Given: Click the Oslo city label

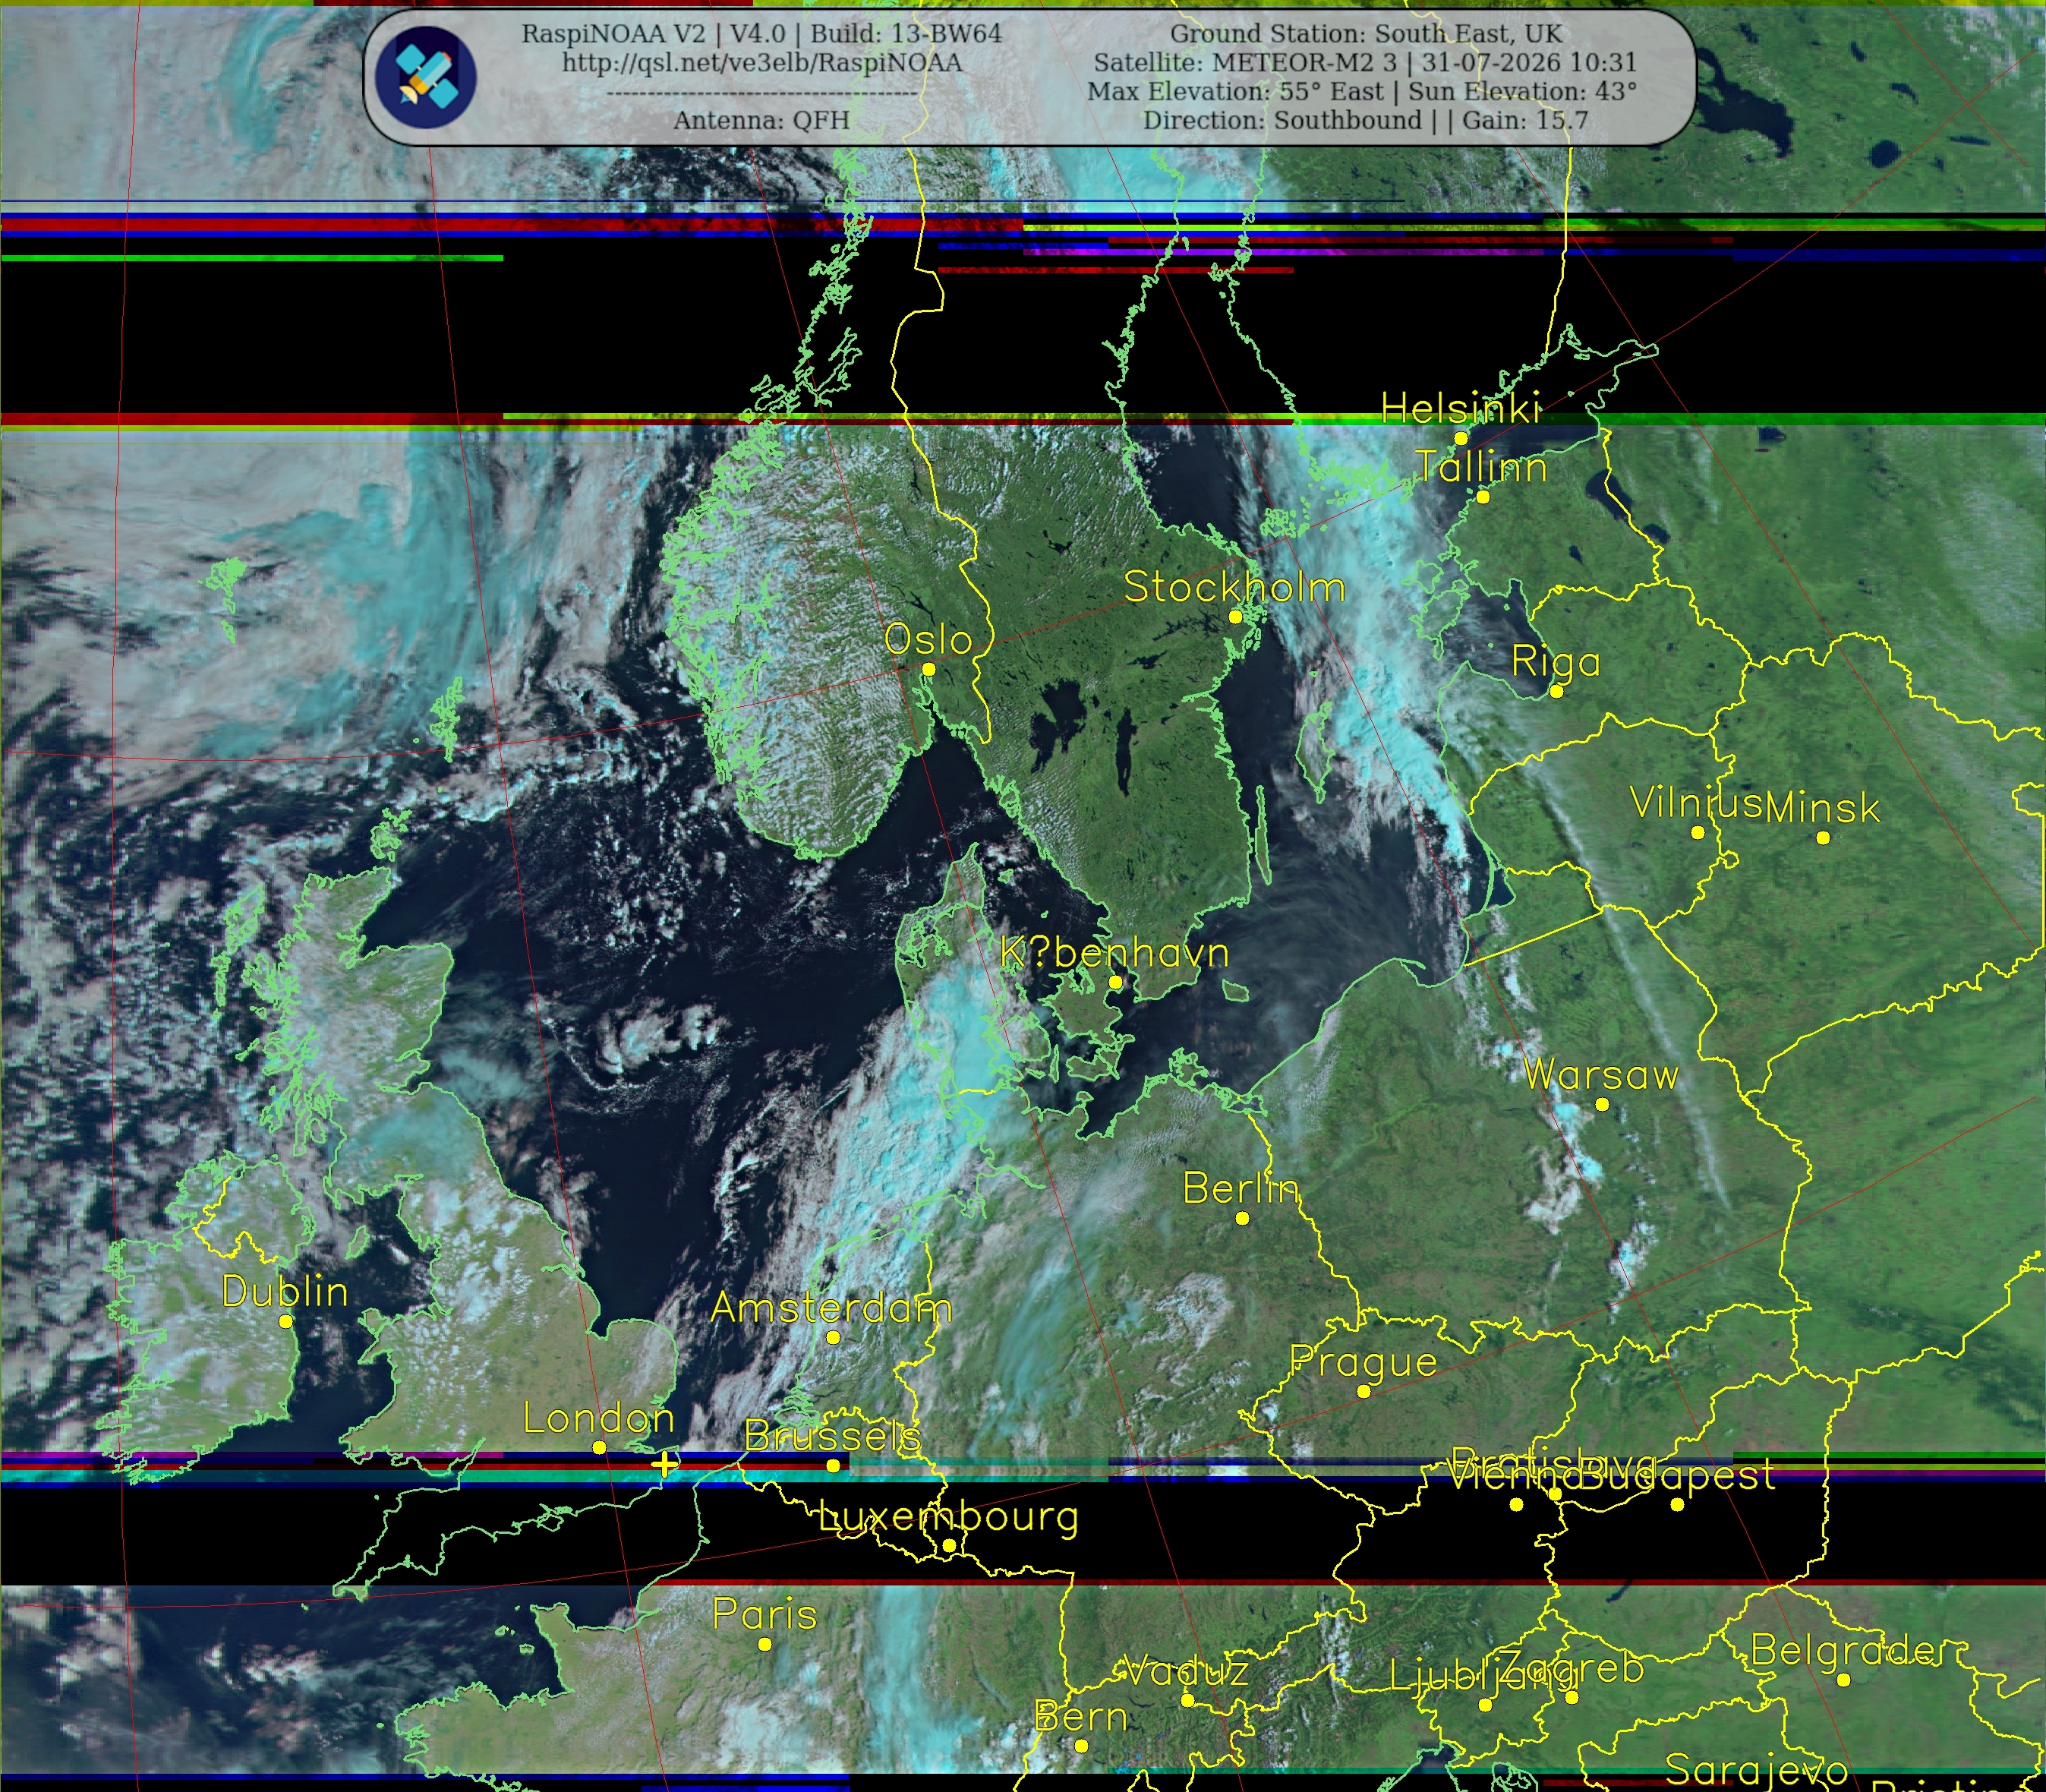Looking at the screenshot, I should coord(928,640).
